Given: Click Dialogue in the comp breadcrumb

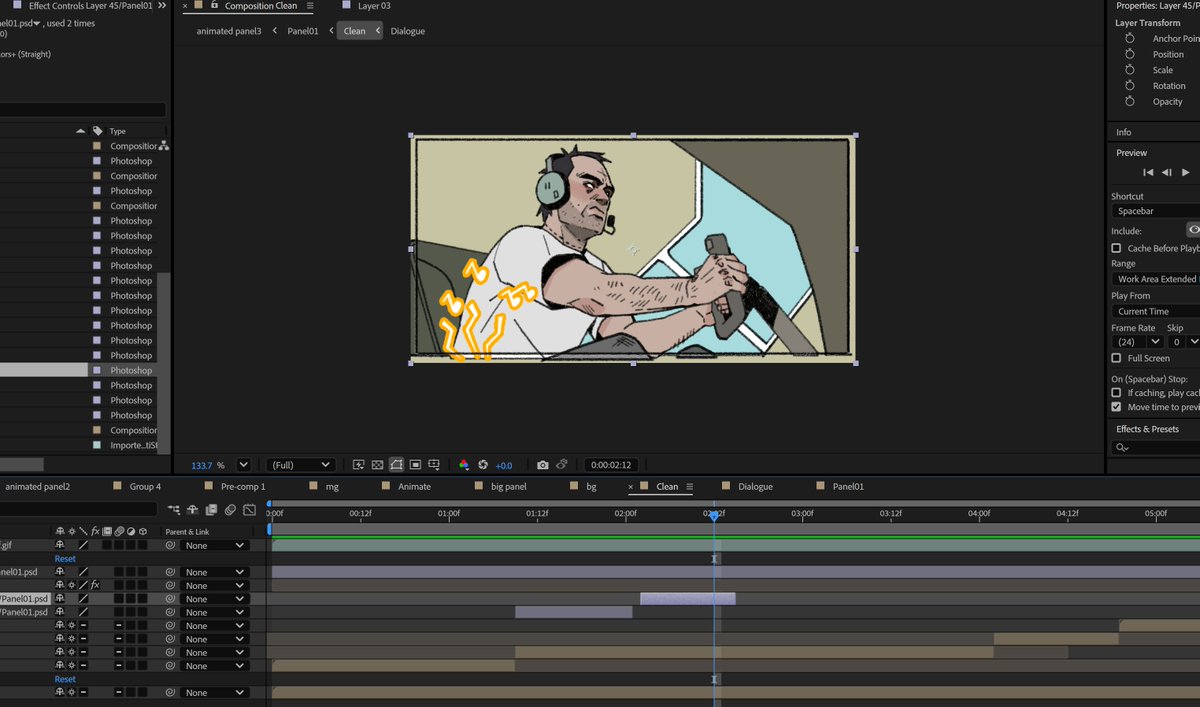Looking at the screenshot, I should [x=407, y=31].
